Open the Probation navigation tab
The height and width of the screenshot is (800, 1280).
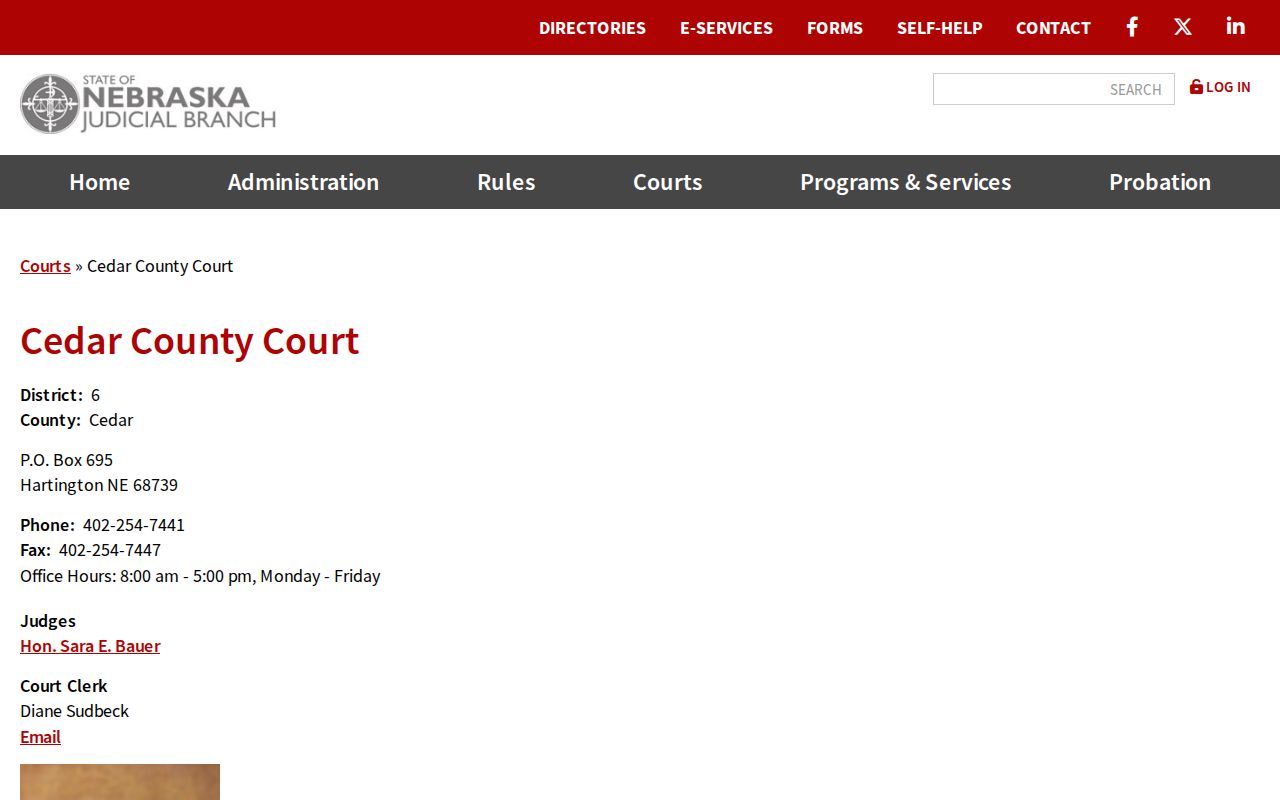click(x=1160, y=182)
